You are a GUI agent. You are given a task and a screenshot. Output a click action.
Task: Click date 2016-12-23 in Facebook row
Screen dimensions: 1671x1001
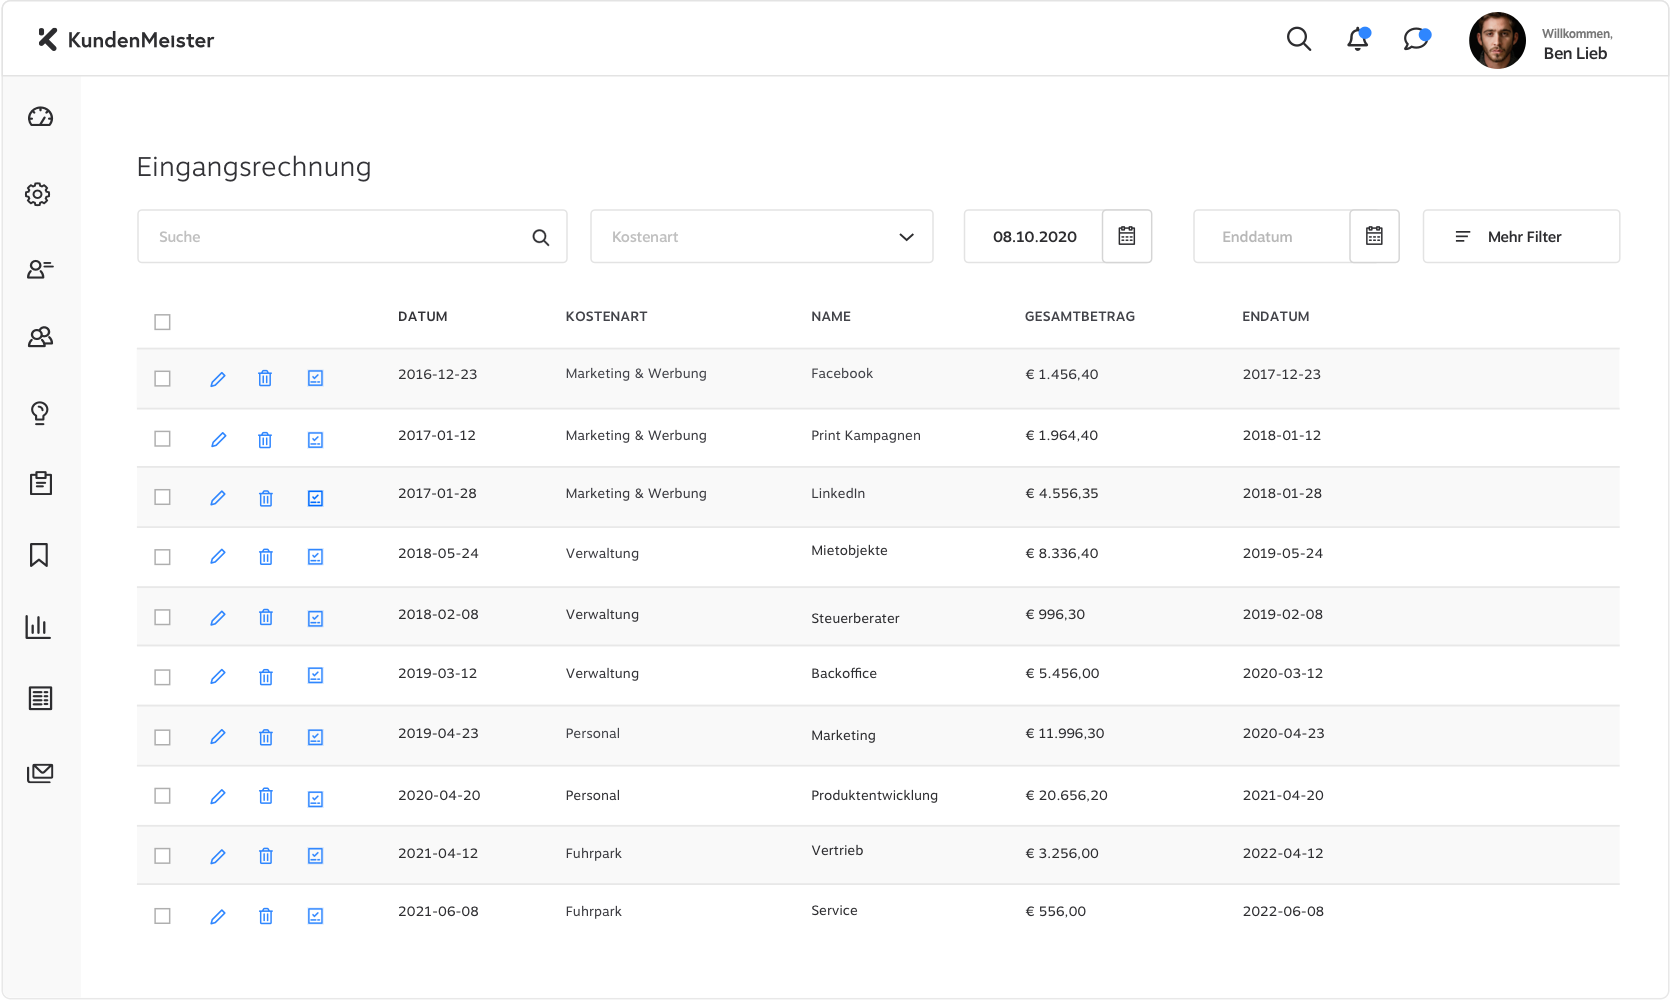(437, 375)
